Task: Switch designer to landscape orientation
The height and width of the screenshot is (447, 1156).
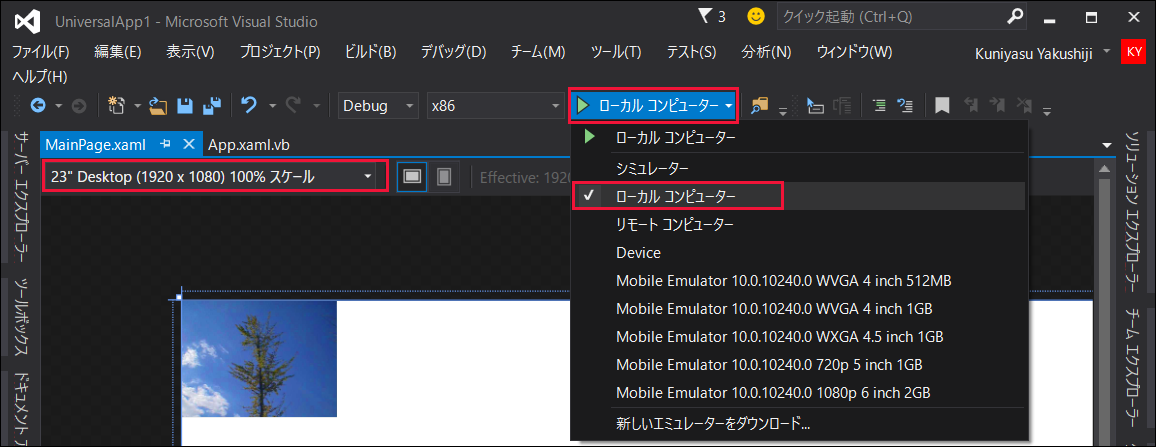Action: [x=412, y=177]
